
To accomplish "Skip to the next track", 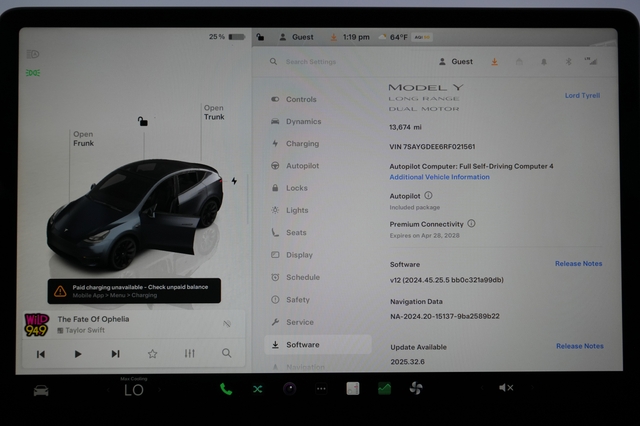I will coord(116,354).
